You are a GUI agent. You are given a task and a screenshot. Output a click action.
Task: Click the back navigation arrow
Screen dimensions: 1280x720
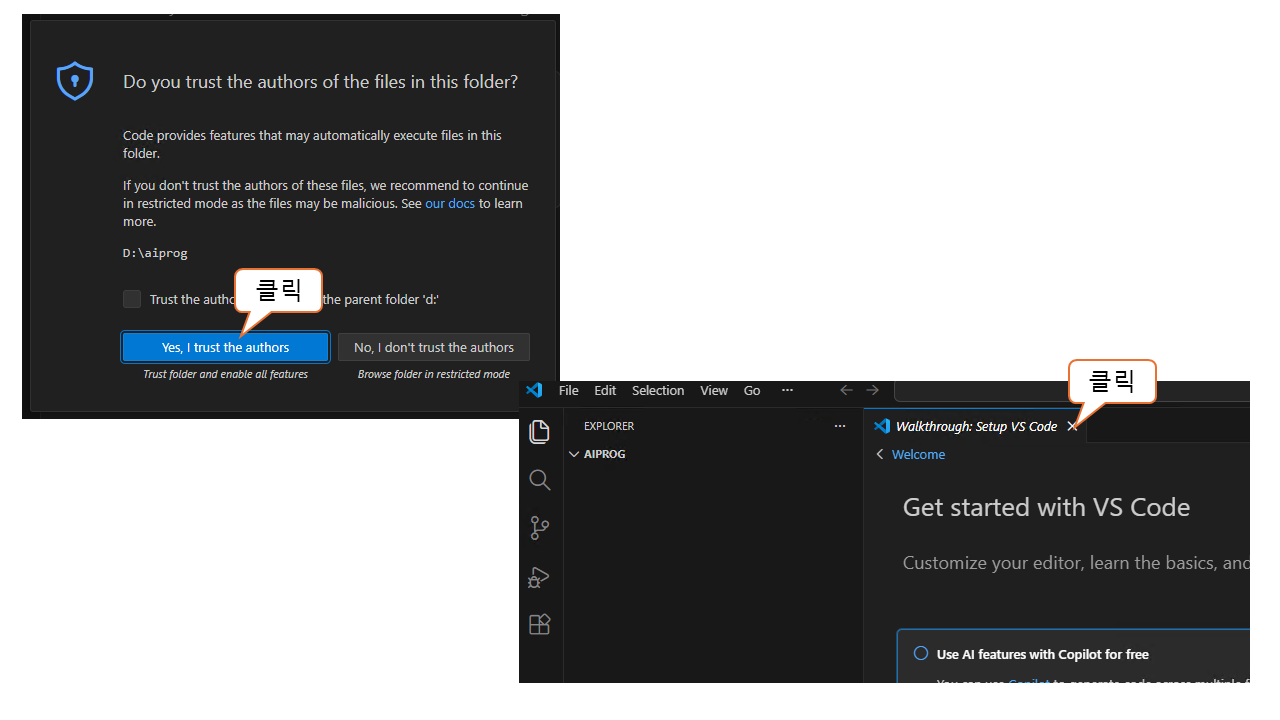pos(846,390)
